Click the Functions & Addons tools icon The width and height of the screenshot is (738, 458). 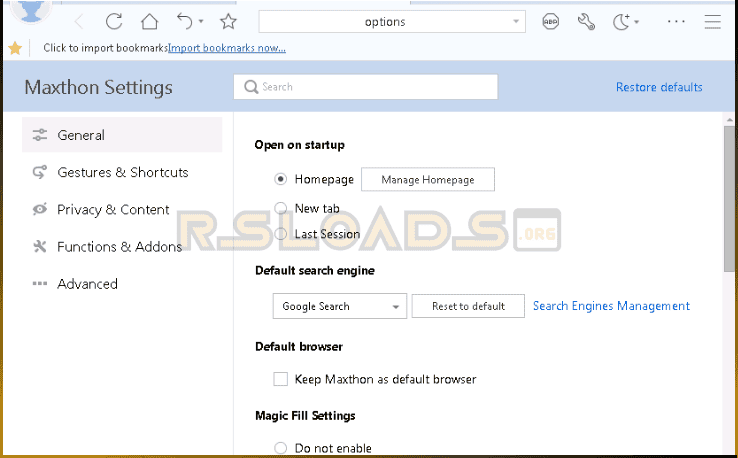point(40,246)
